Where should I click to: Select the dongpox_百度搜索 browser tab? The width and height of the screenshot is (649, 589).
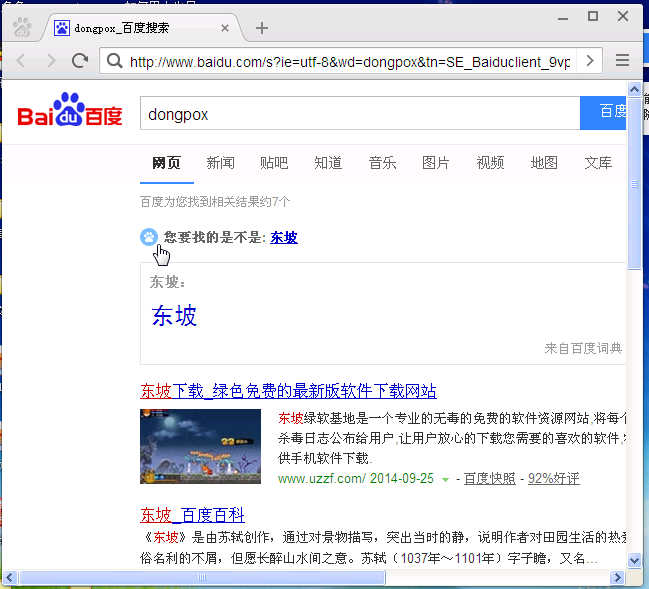[x=141, y=28]
